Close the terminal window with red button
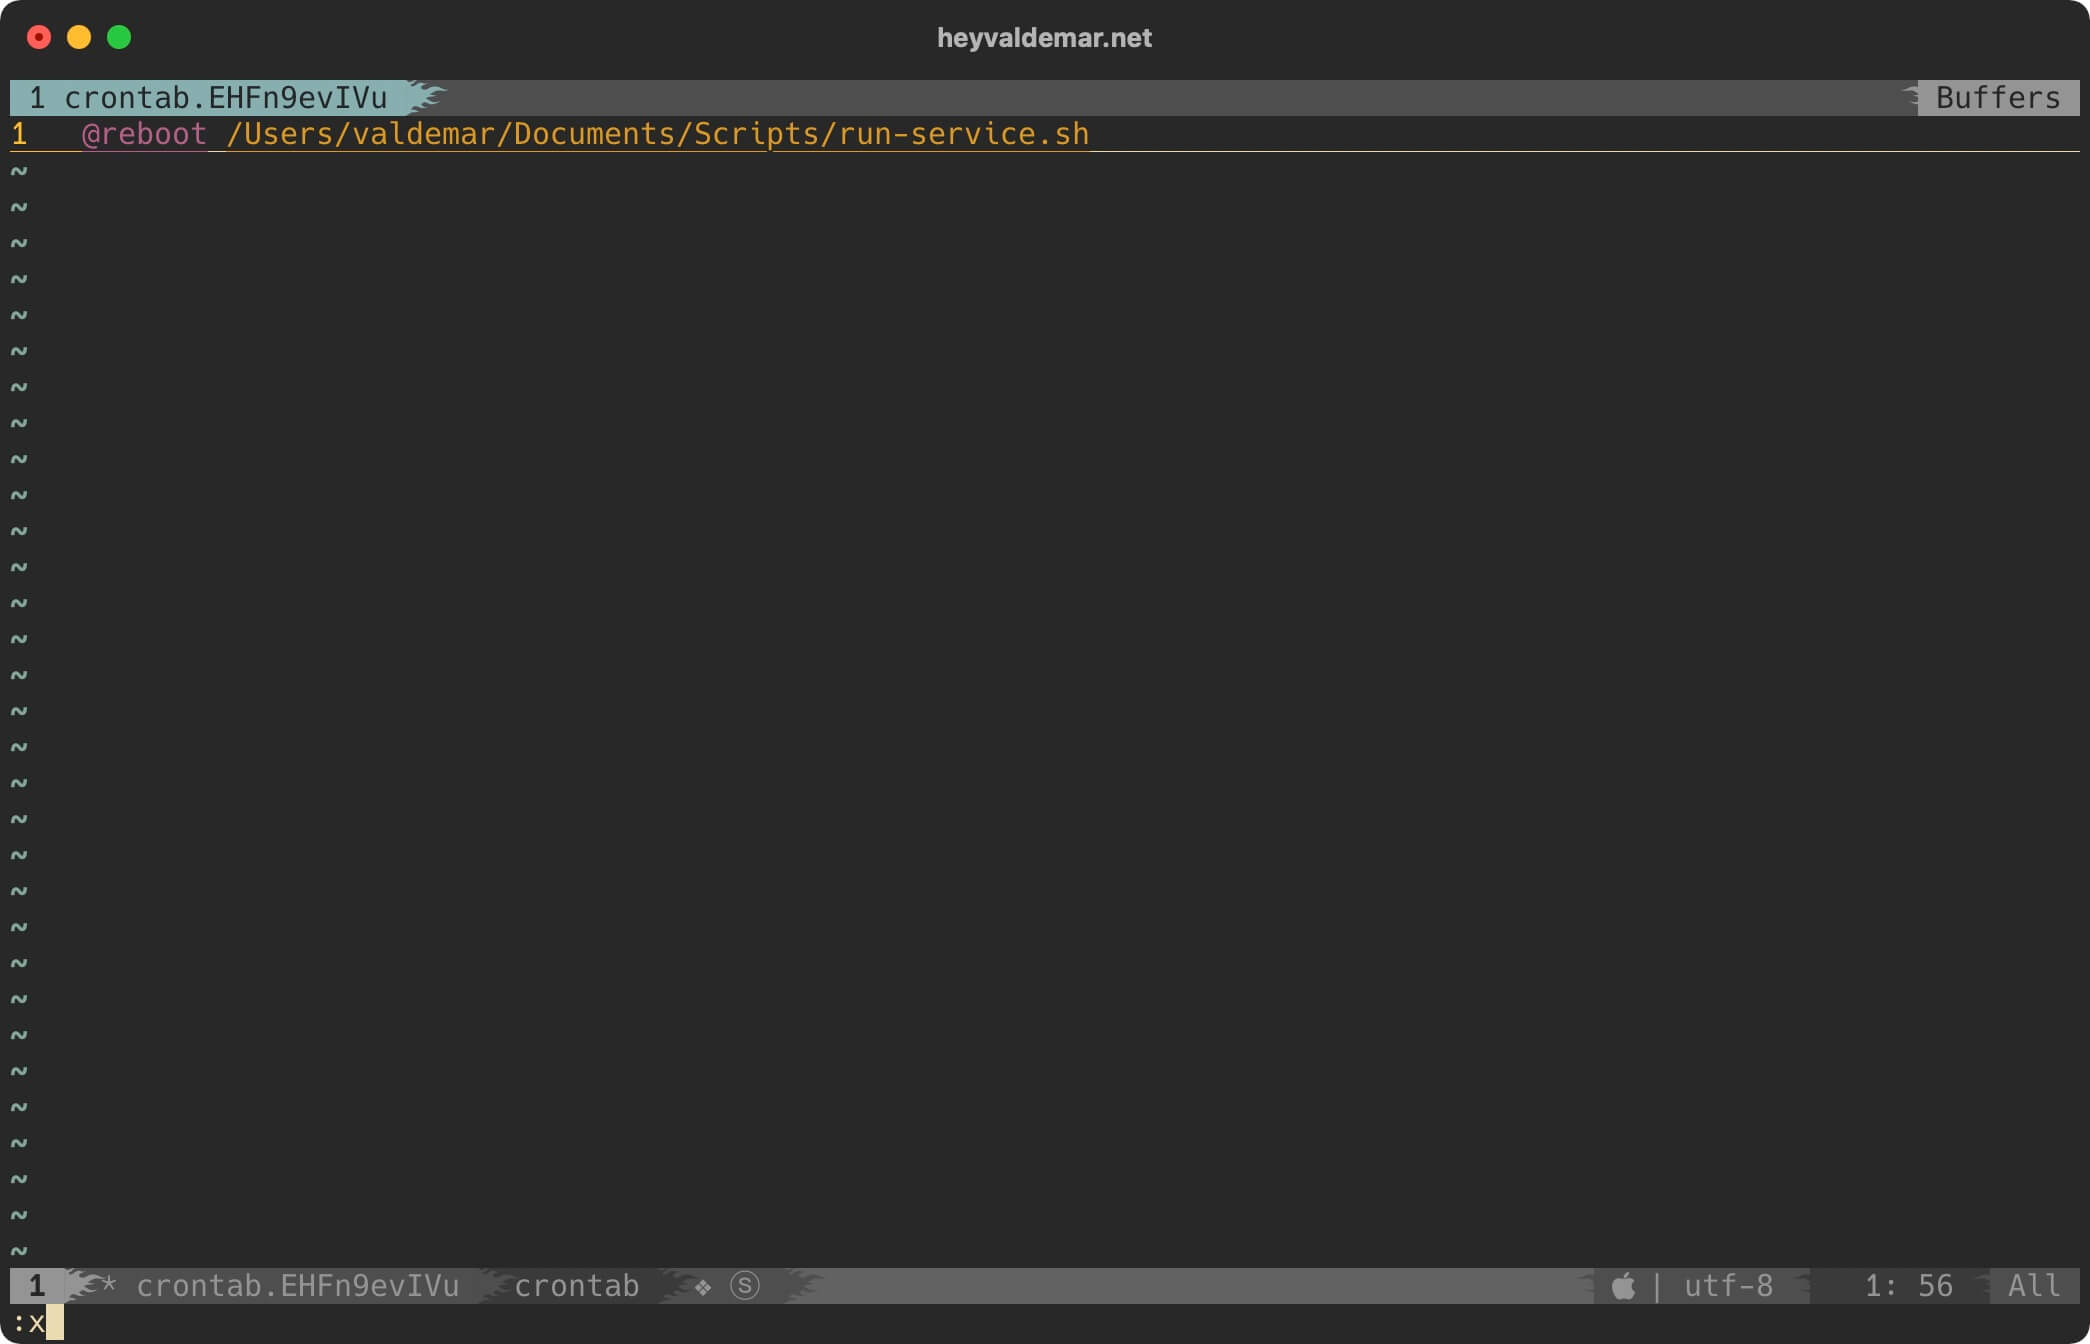 coord(39,38)
